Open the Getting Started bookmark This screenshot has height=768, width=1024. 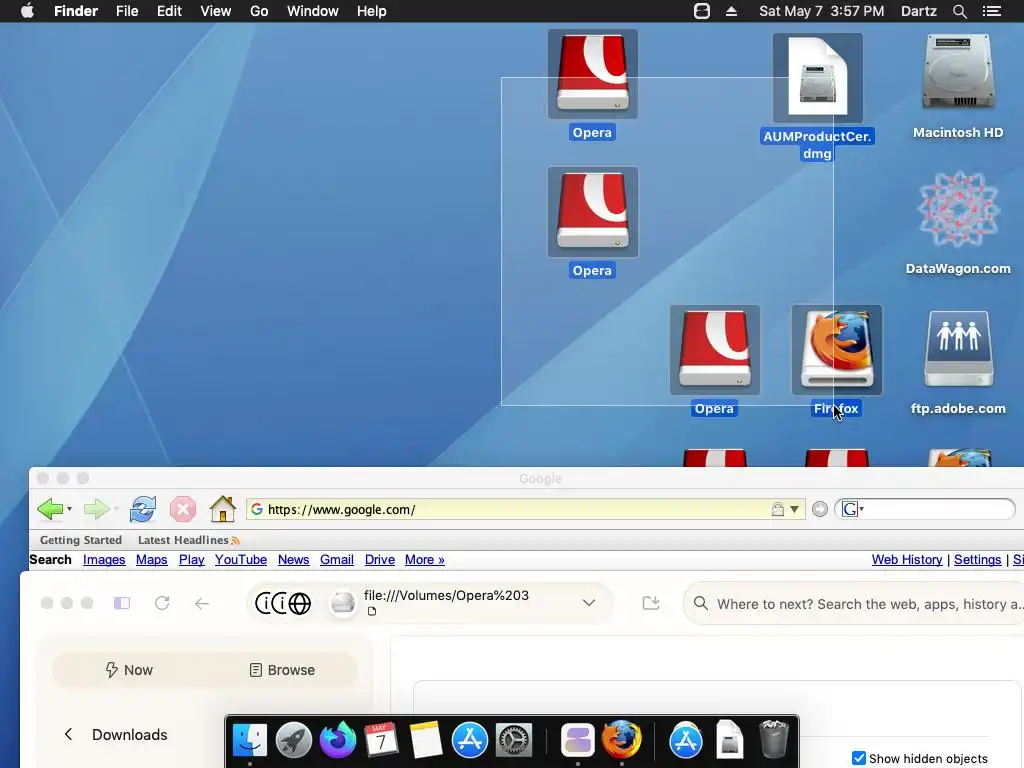click(x=81, y=540)
